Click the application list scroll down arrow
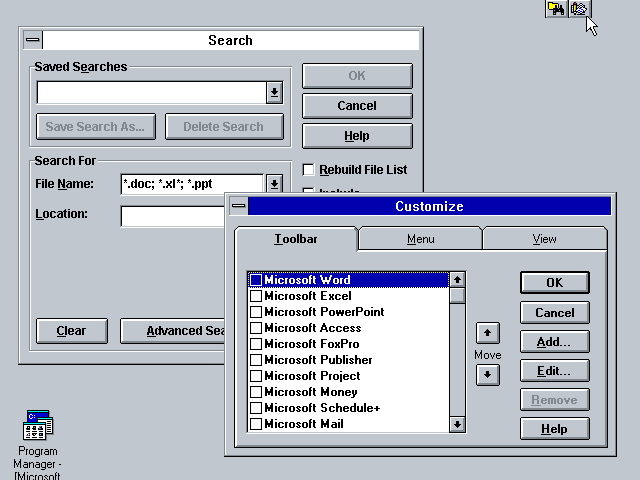 click(457, 424)
